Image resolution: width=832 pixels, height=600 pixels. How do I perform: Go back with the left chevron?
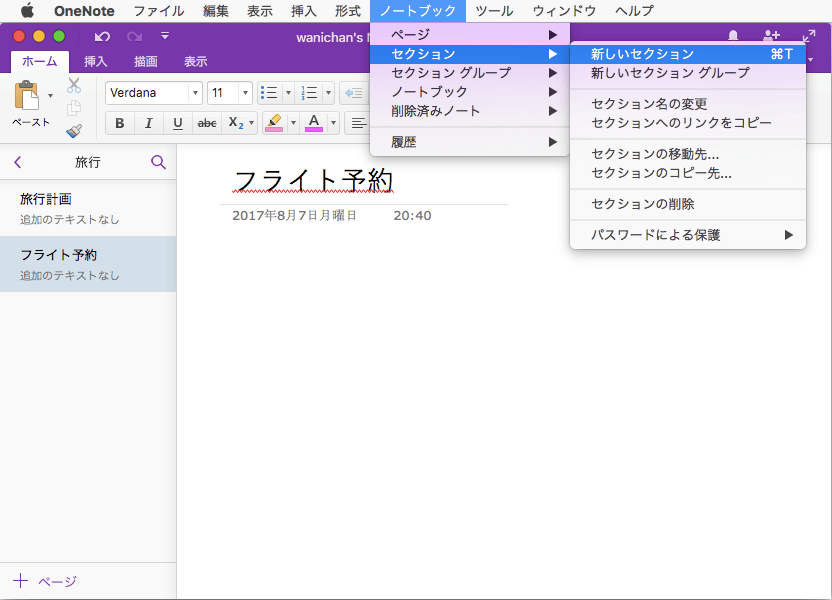click(18, 162)
